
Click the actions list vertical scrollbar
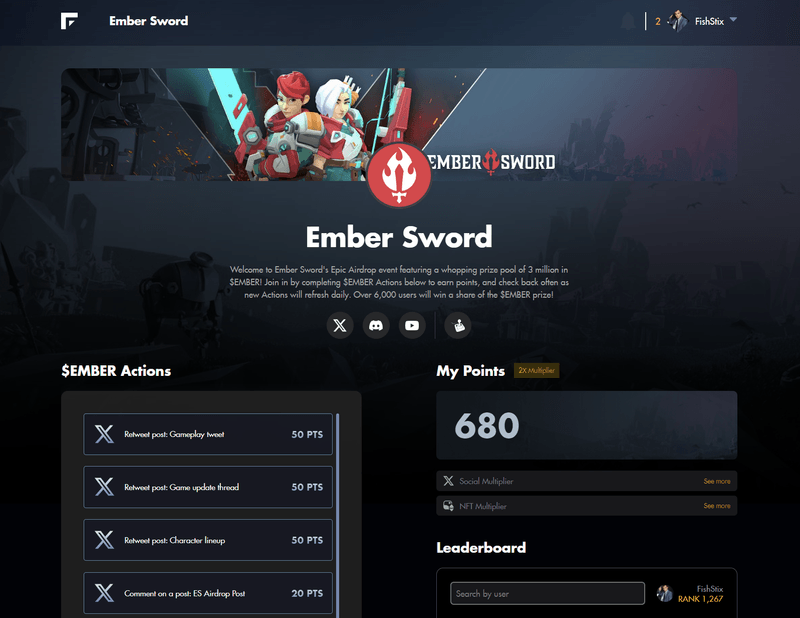click(337, 515)
